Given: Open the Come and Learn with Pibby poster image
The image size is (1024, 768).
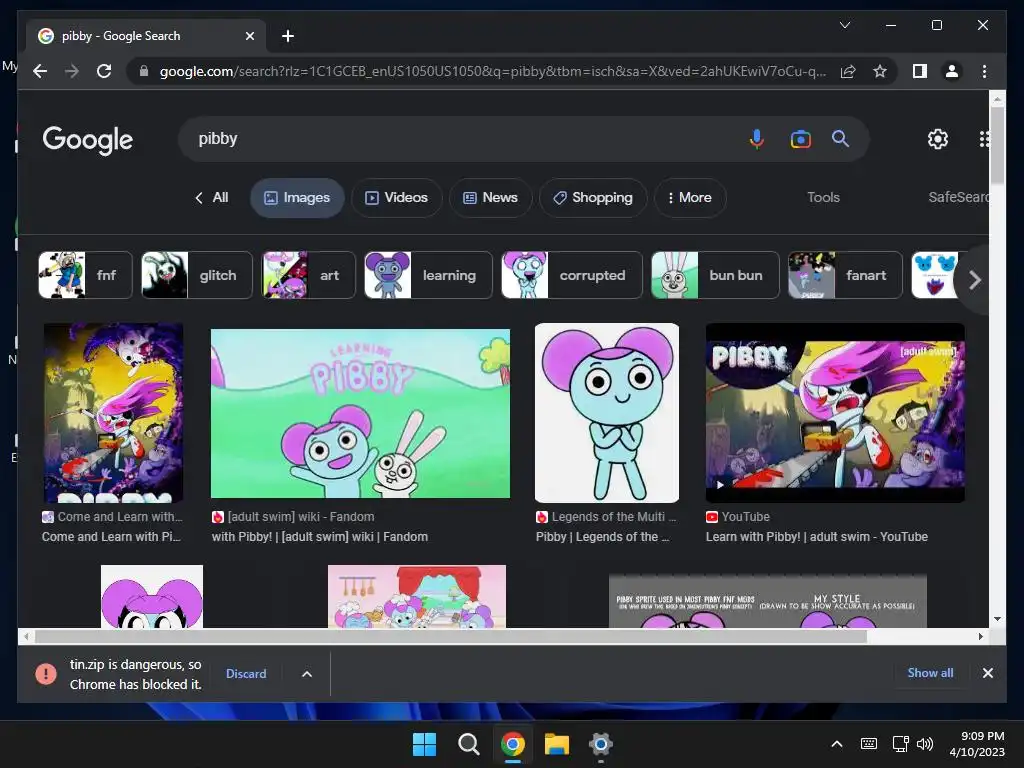Looking at the screenshot, I should 113,413.
